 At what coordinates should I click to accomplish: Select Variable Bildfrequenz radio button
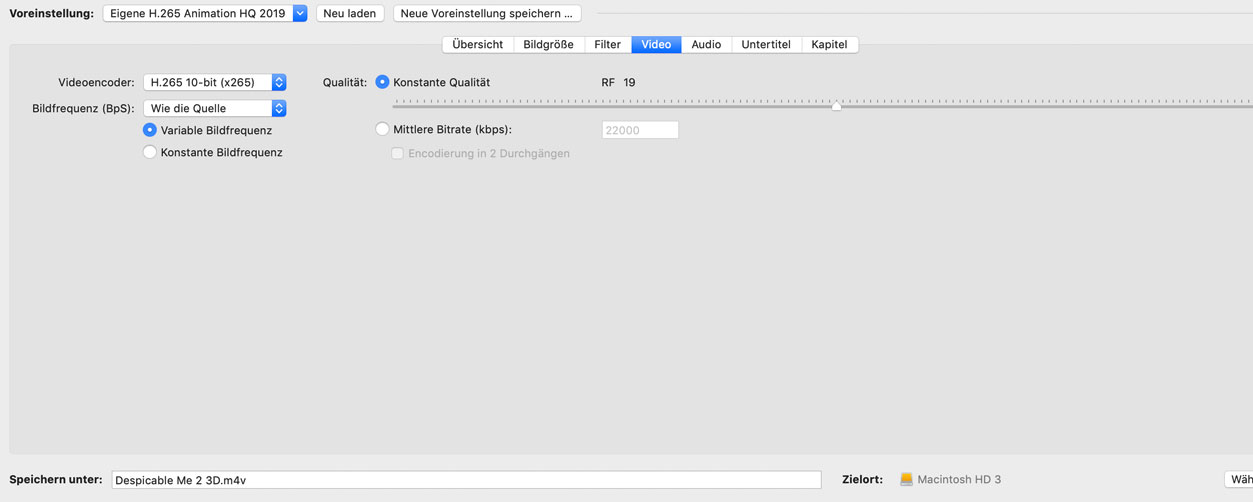150,130
